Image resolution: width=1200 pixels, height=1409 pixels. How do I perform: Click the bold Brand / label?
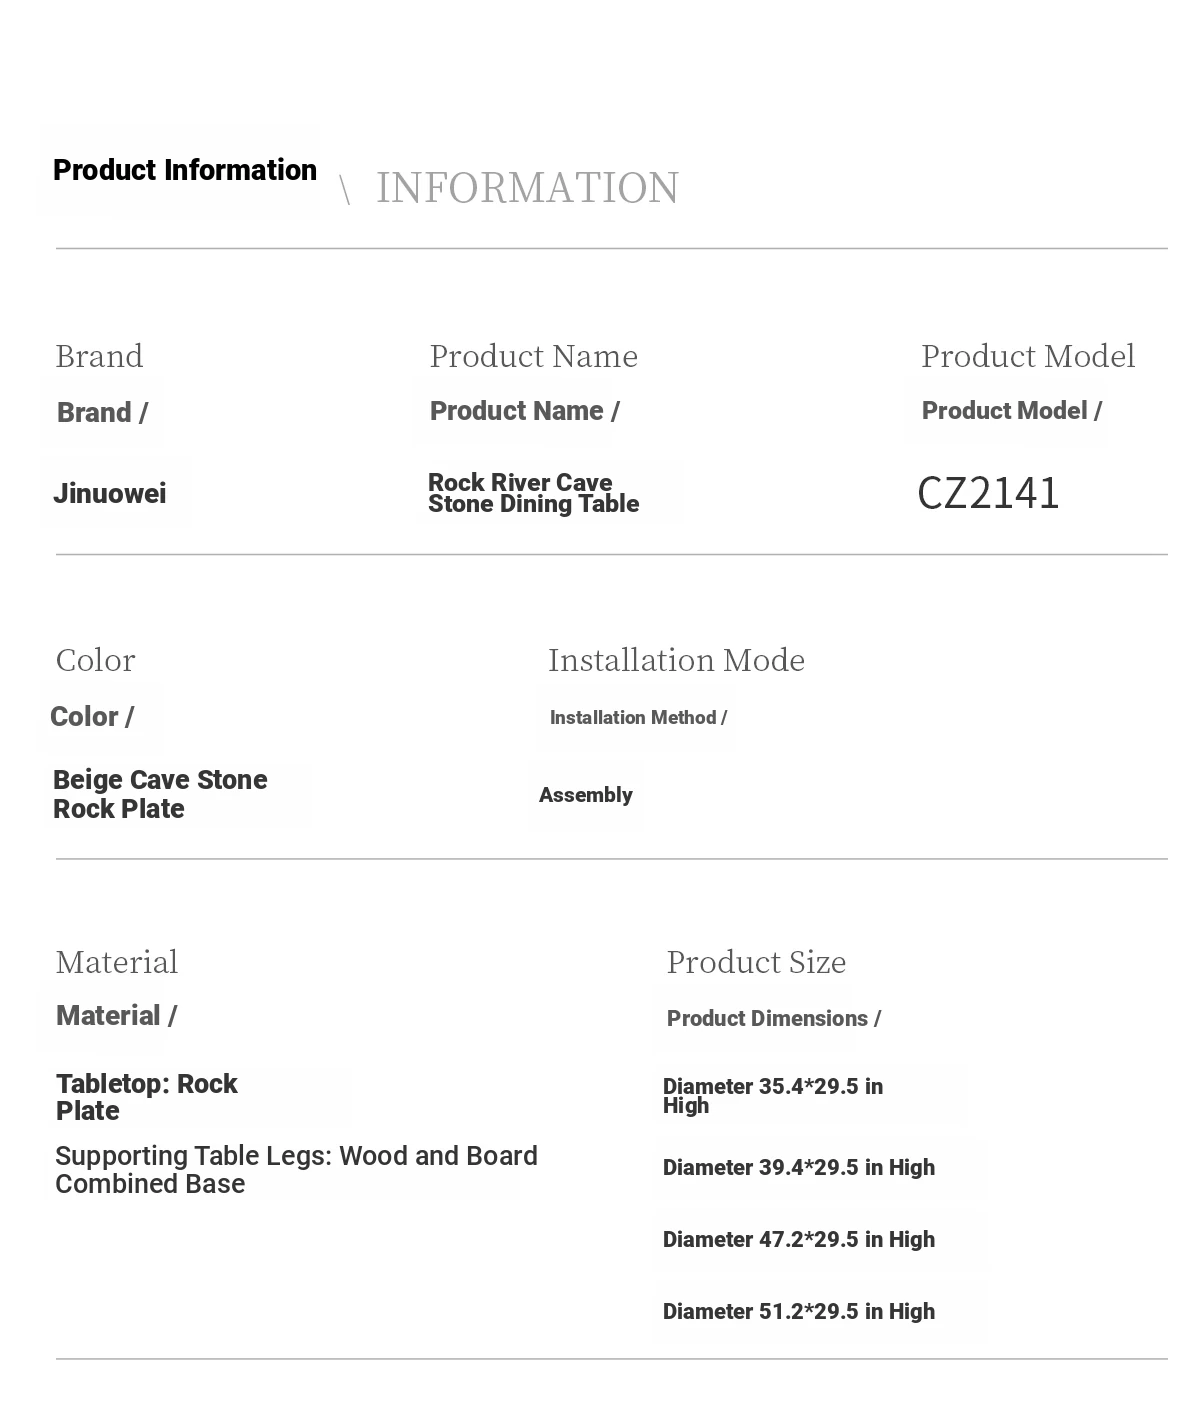tap(102, 412)
